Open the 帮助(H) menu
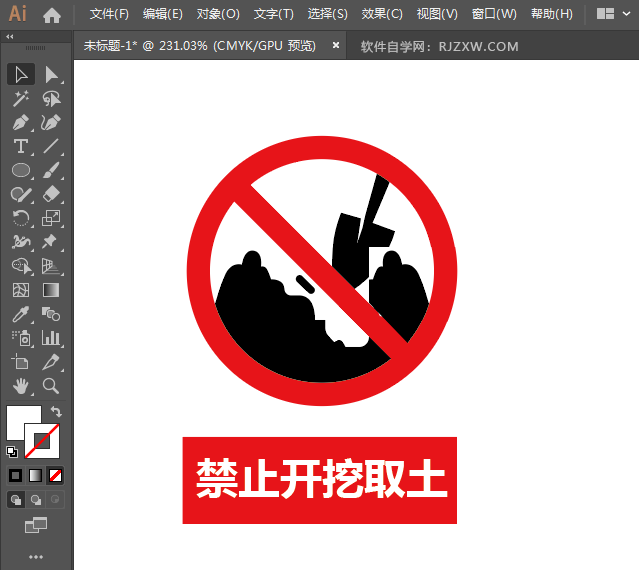Viewport: 639px width, 570px height. coord(552,14)
